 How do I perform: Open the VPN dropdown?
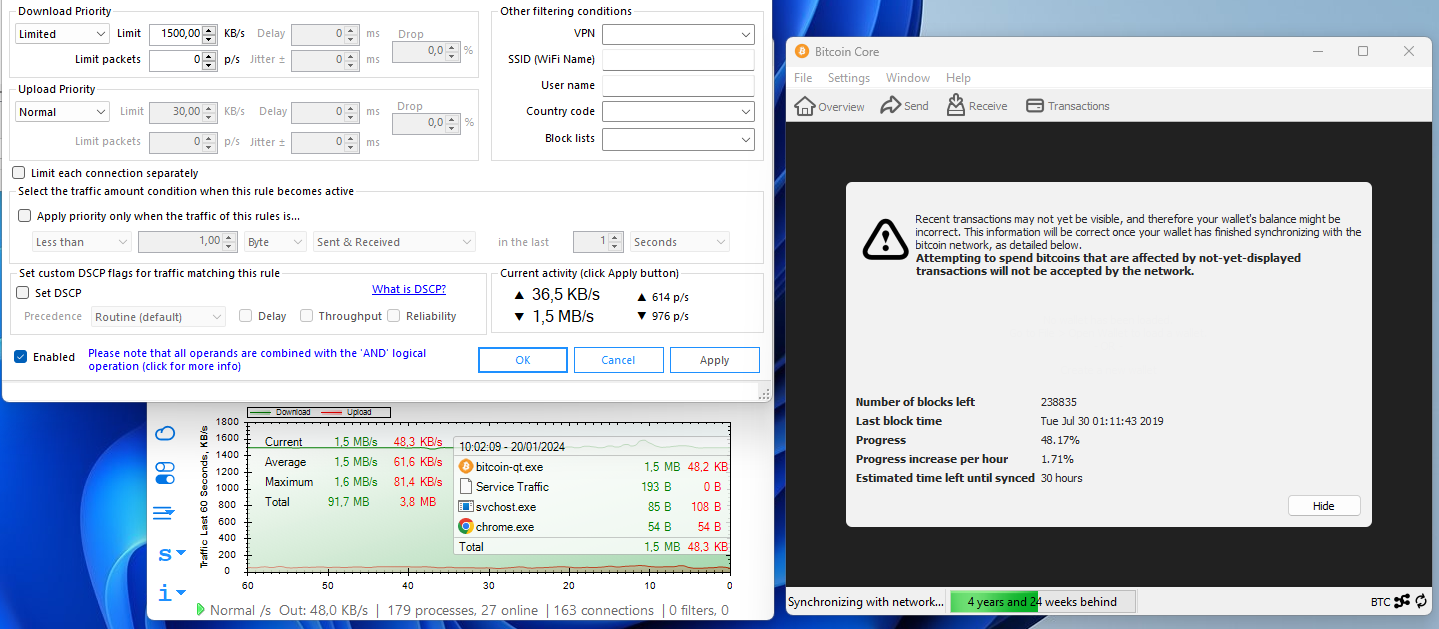click(678, 34)
